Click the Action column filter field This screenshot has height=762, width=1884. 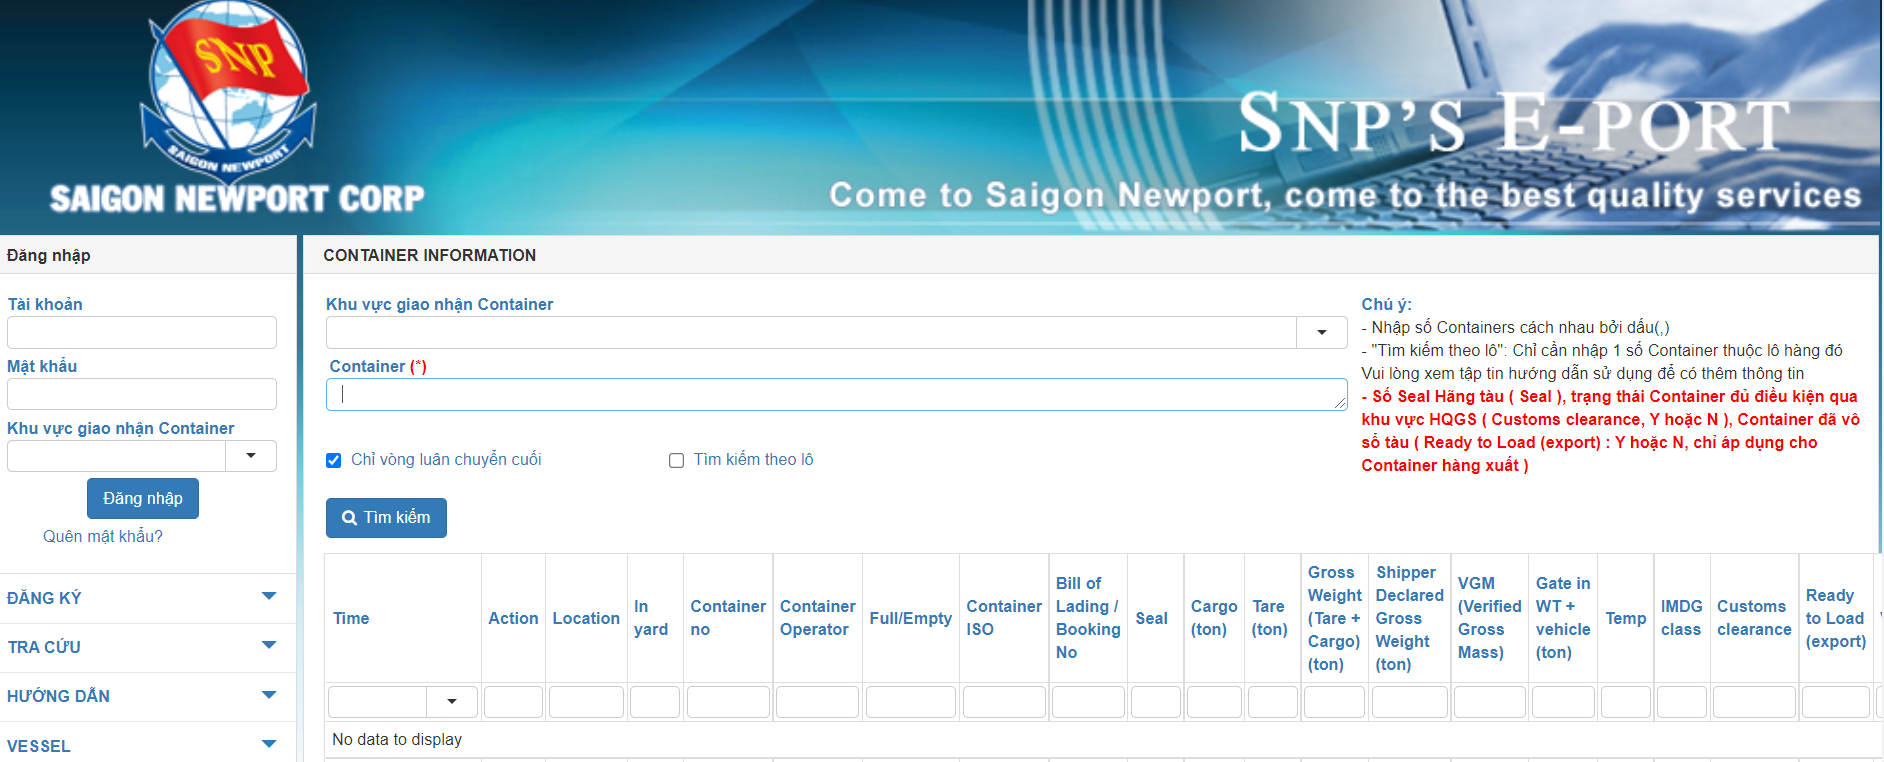(x=513, y=702)
